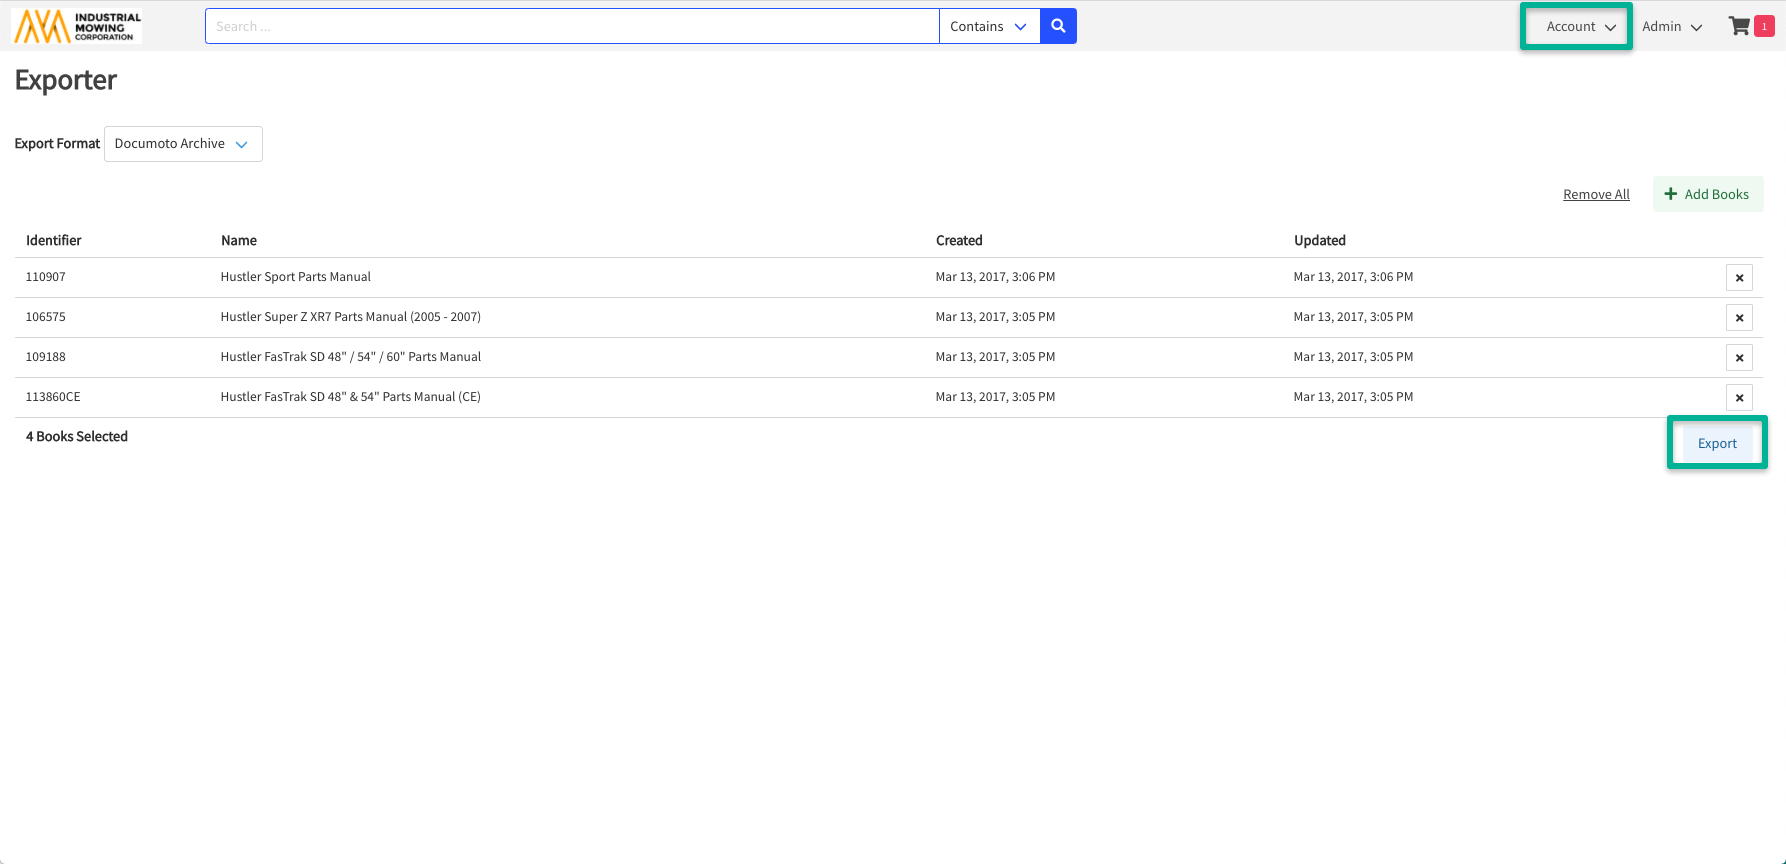Open the Contains search filter dropdown
Image resolution: width=1786 pixels, height=864 pixels.
(x=988, y=26)
